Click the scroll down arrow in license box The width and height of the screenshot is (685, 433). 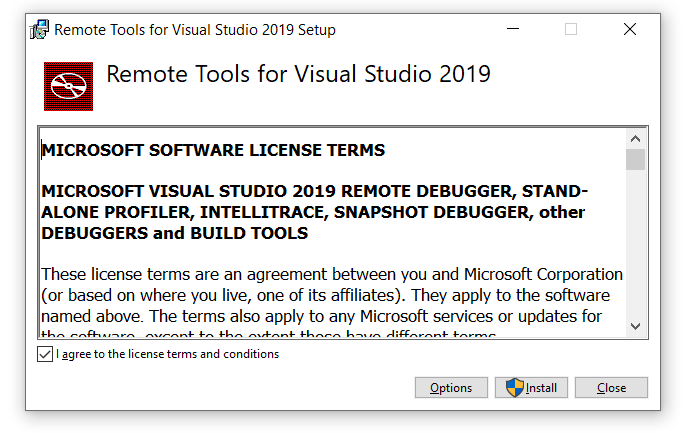click(636, 326)
